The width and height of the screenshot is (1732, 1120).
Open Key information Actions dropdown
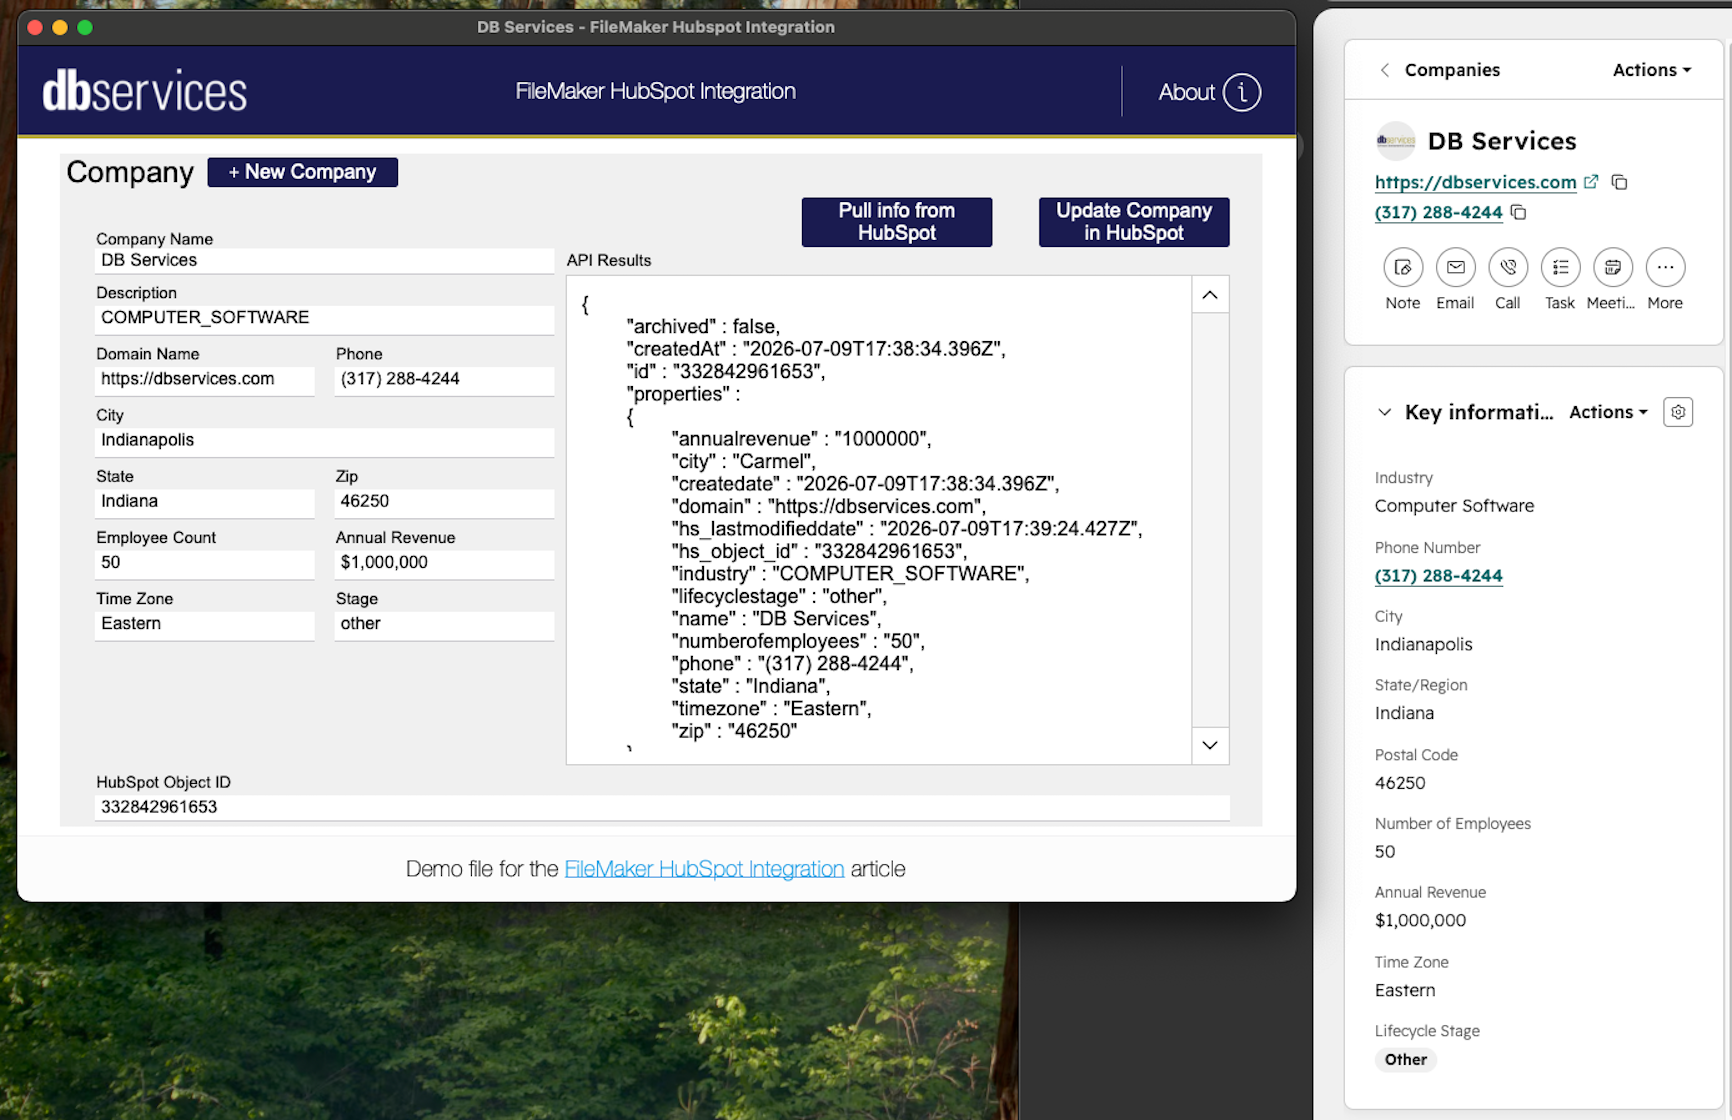pyautogui.click(x=1608, y=412)
